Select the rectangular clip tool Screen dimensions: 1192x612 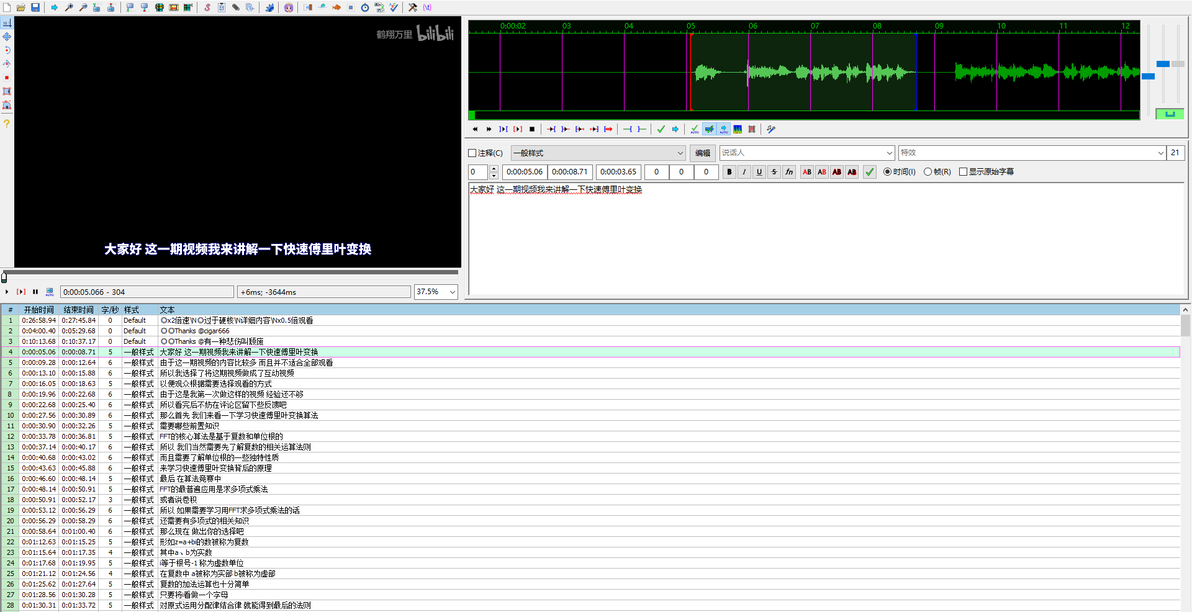[x=7, y=90]
